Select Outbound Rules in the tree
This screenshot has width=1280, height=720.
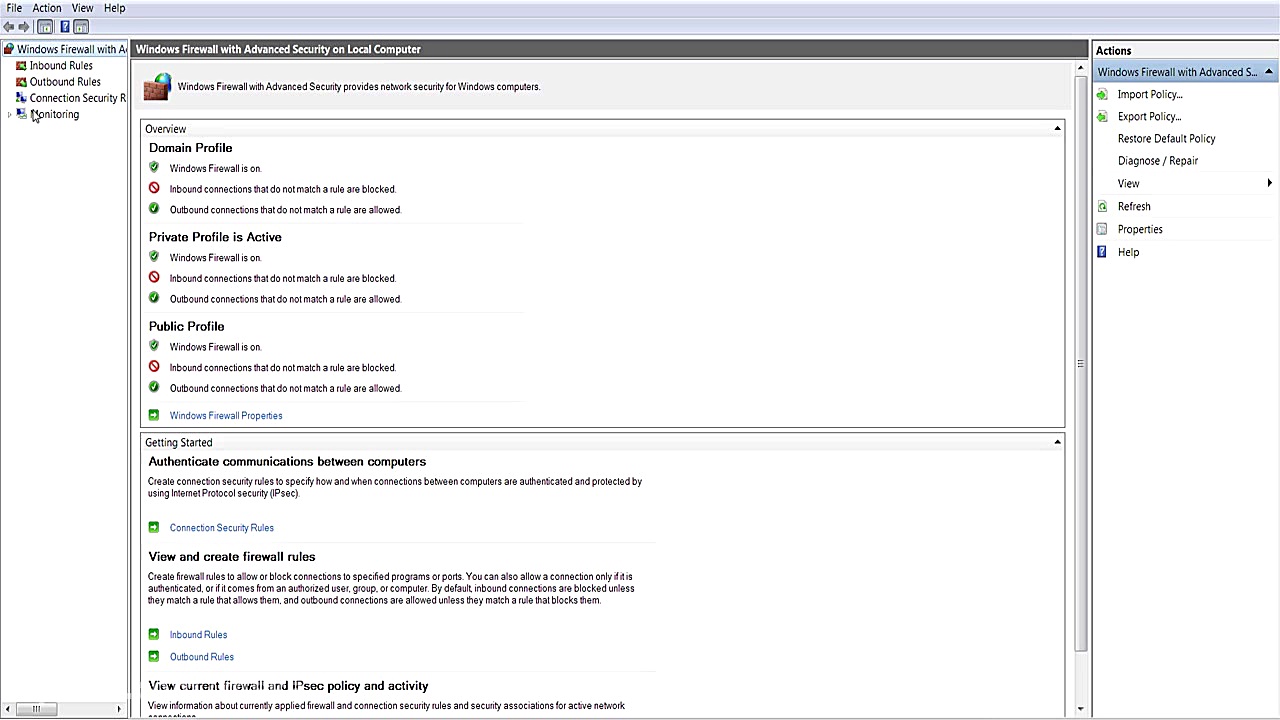65,82
